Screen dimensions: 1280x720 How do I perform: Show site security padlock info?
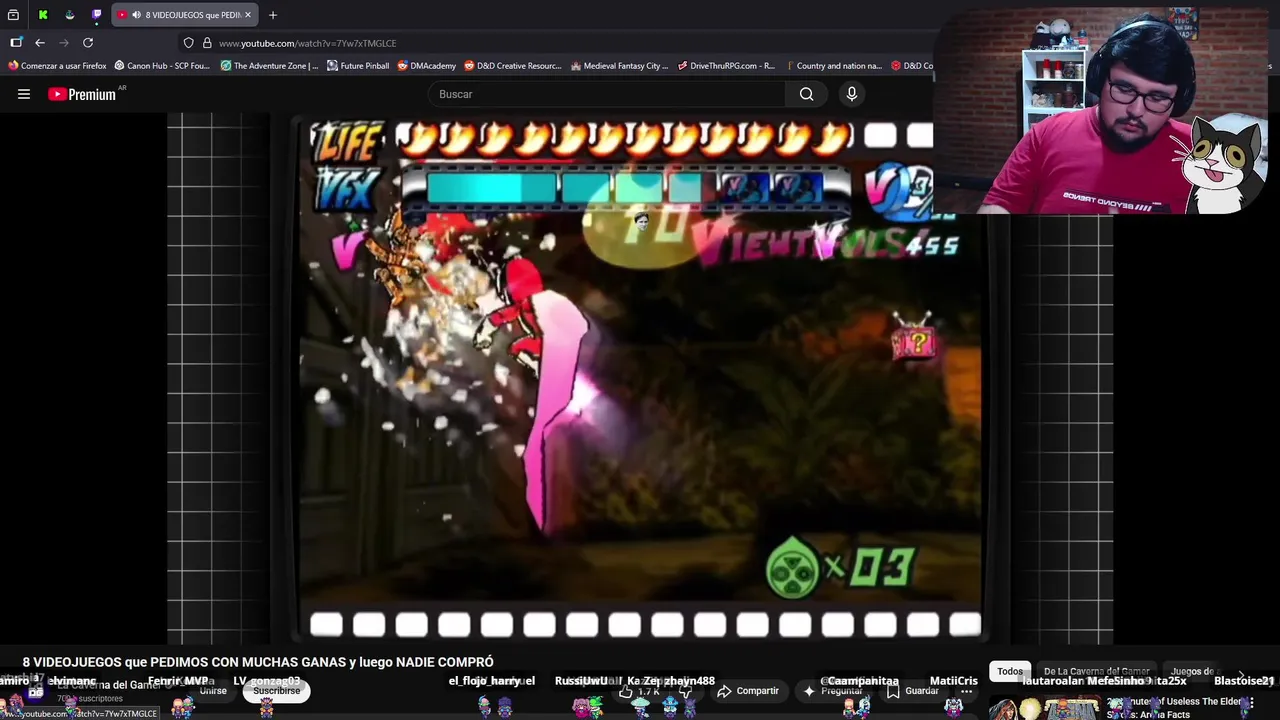tap(207, 43)
